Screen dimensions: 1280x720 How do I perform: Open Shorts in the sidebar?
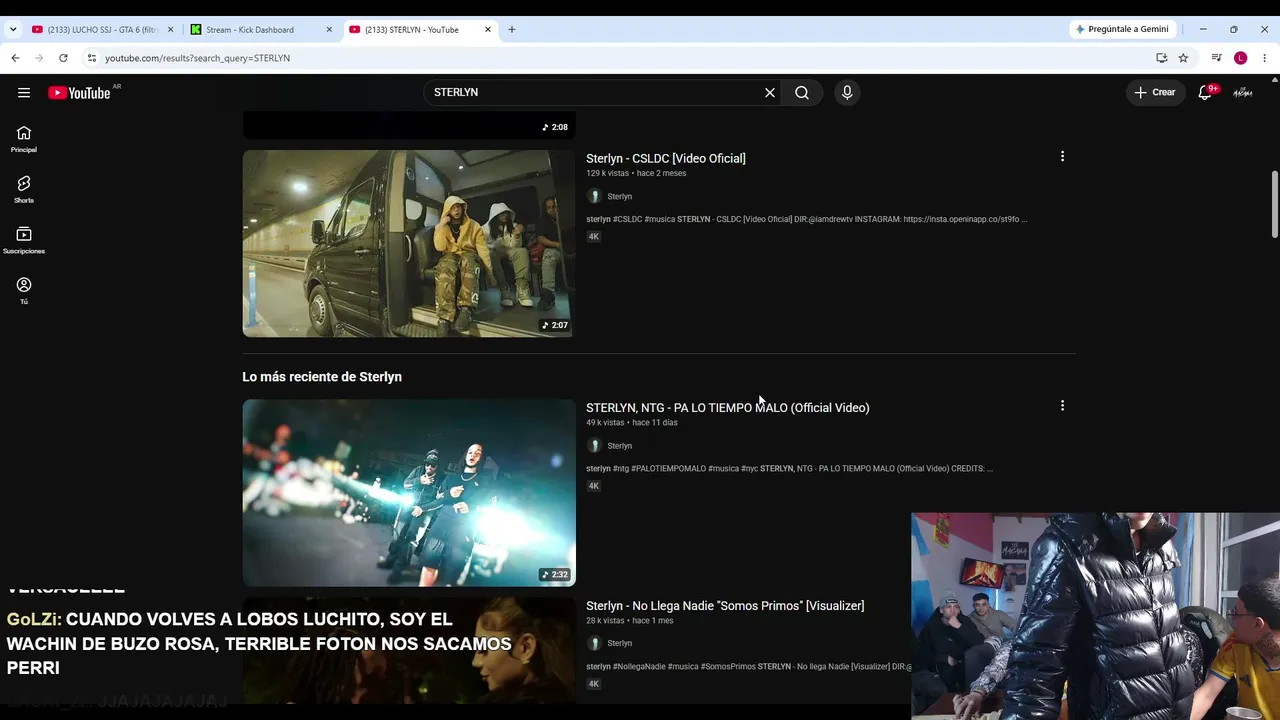coord(24,190)
